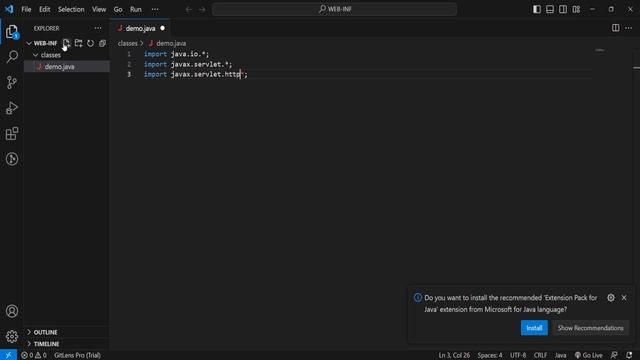Change UTF-8 file encoding
This screenshot has width=640, height=360.
click(518, 355)
